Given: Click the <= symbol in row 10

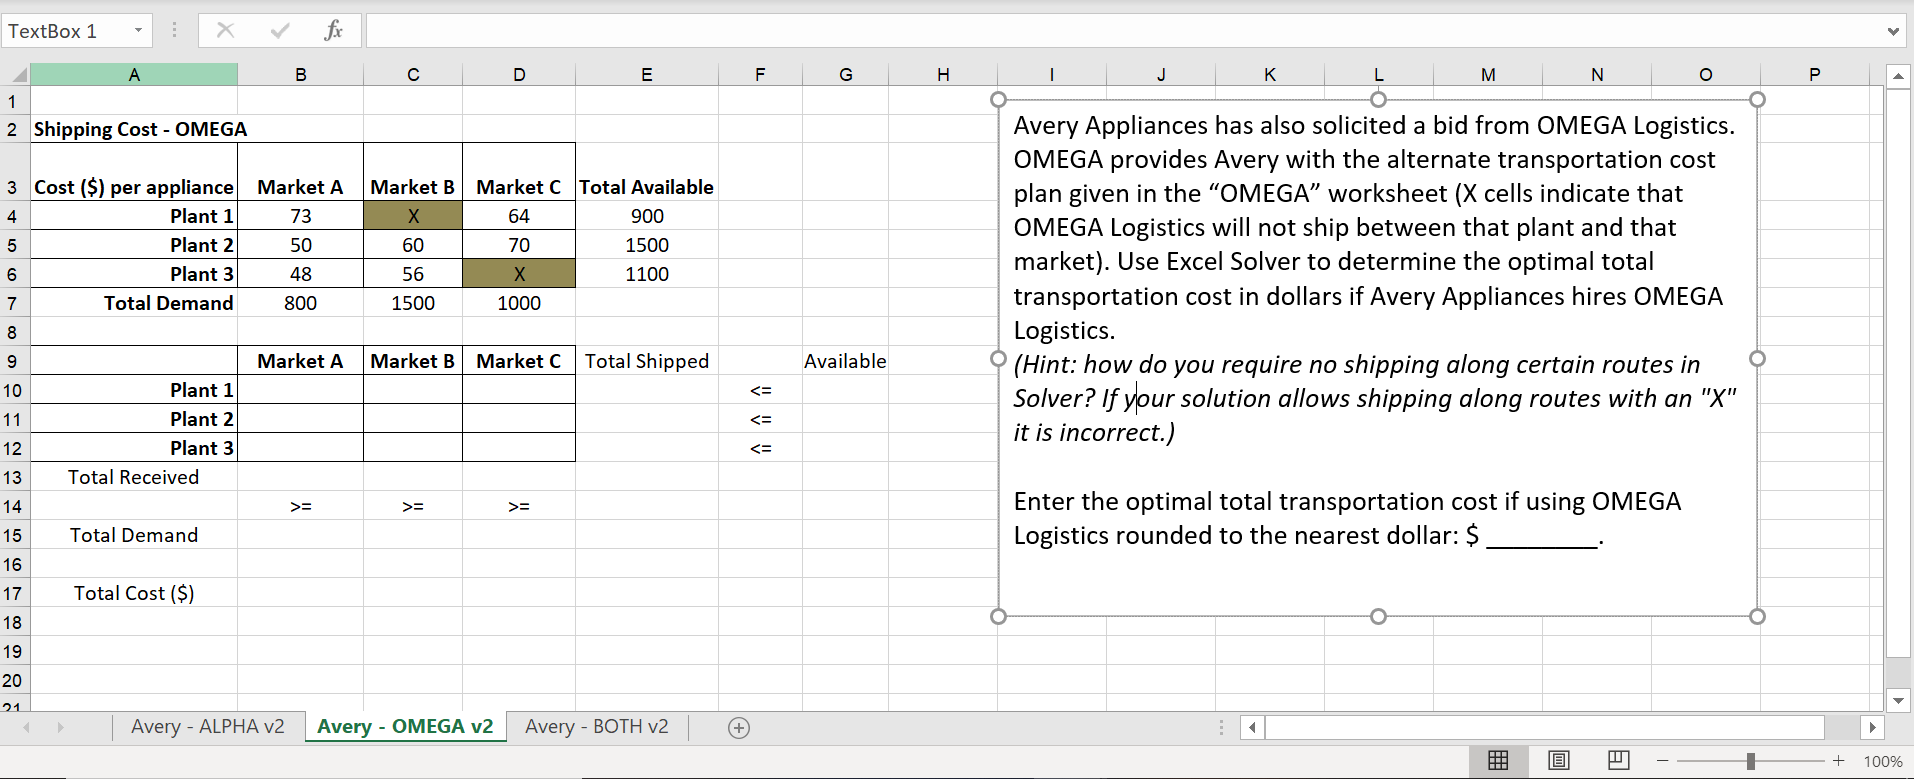Looking at the screenshot, I should [760, 390].
